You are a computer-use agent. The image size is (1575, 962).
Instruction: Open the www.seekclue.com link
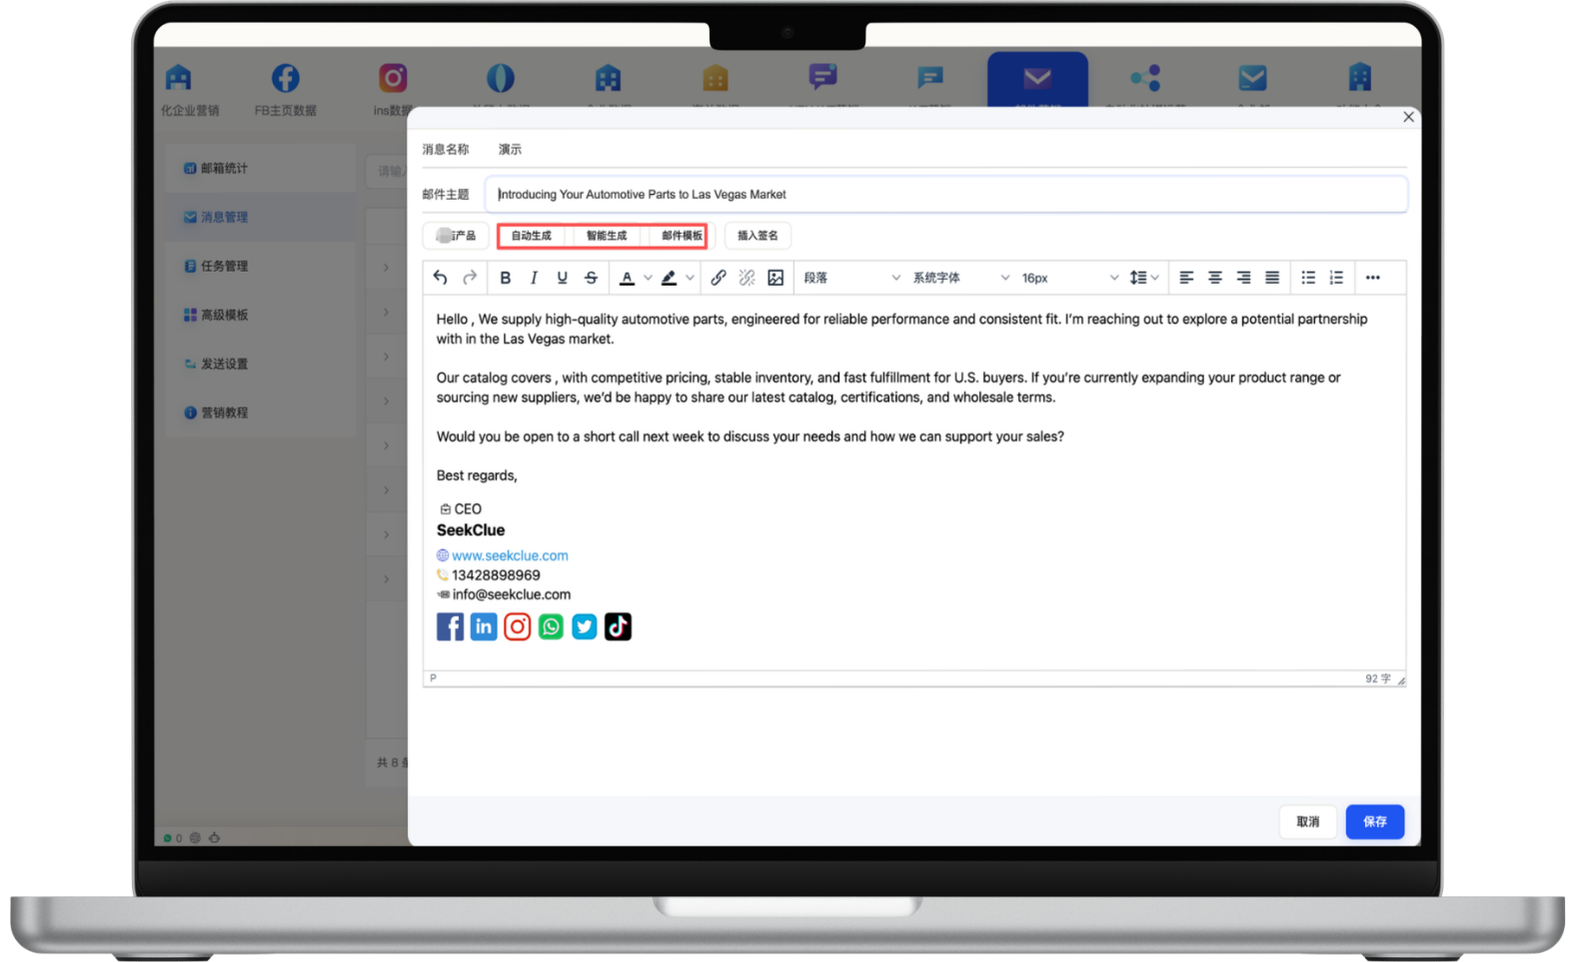click(510, 556)
